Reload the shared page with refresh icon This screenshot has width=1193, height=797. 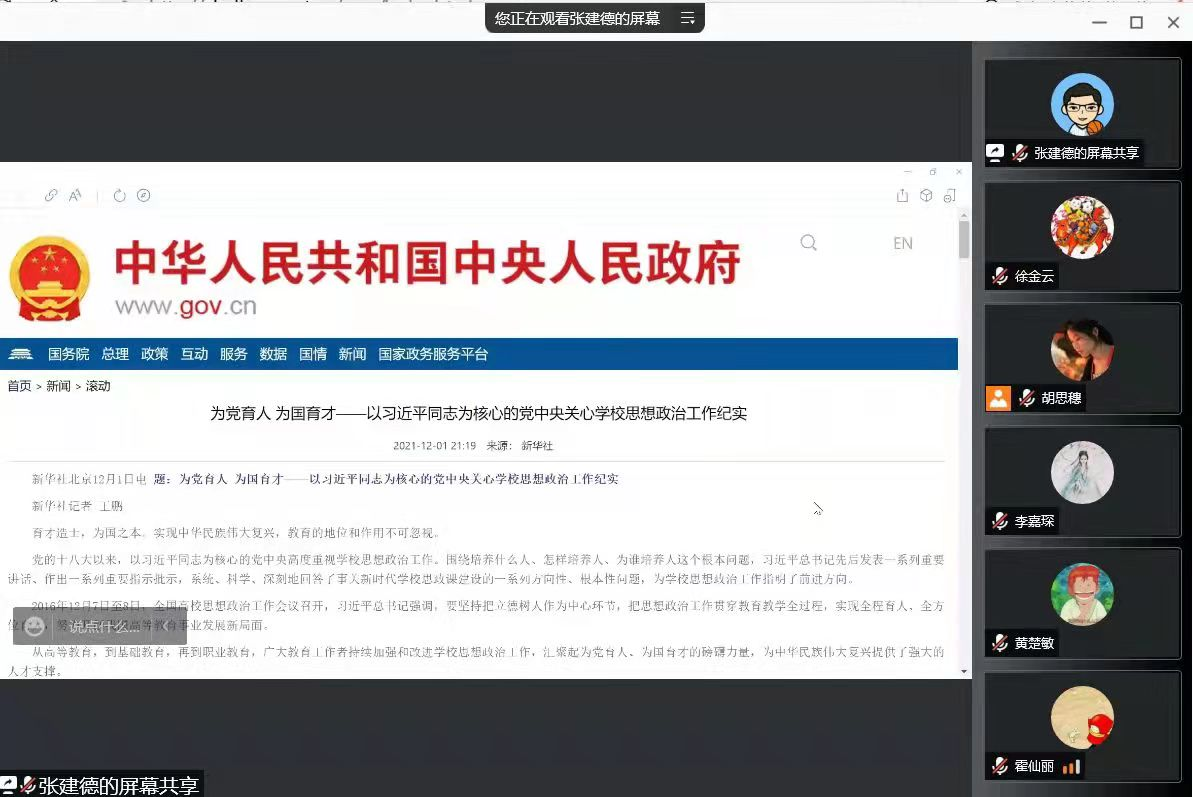[x=119, y=195]
